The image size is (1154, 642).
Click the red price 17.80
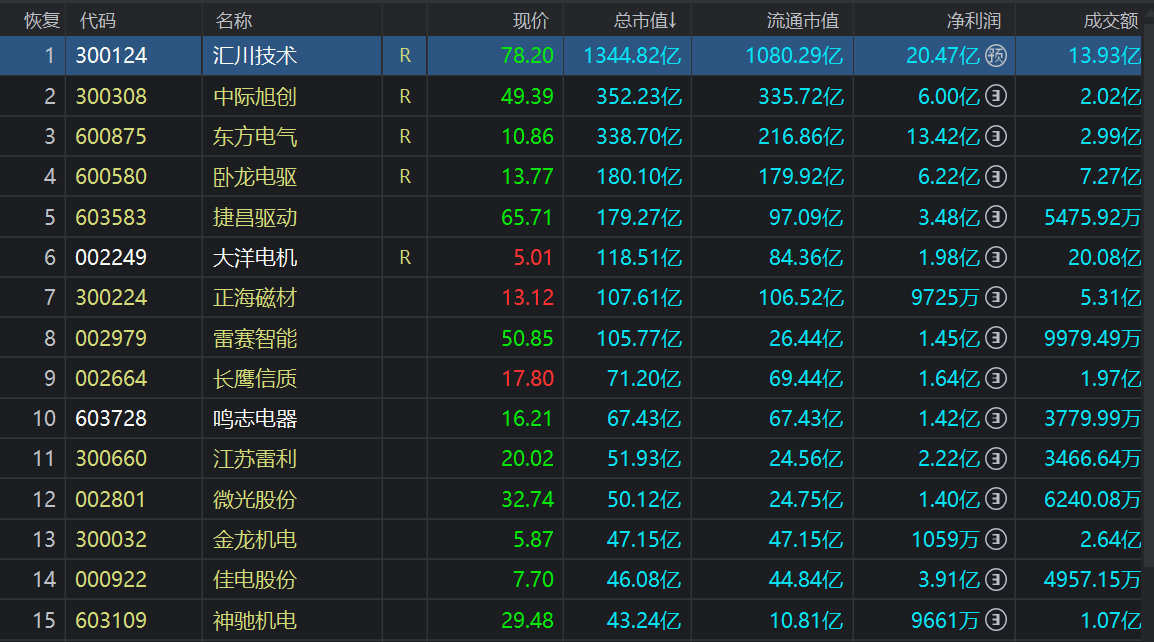click(x=528, y=378)
